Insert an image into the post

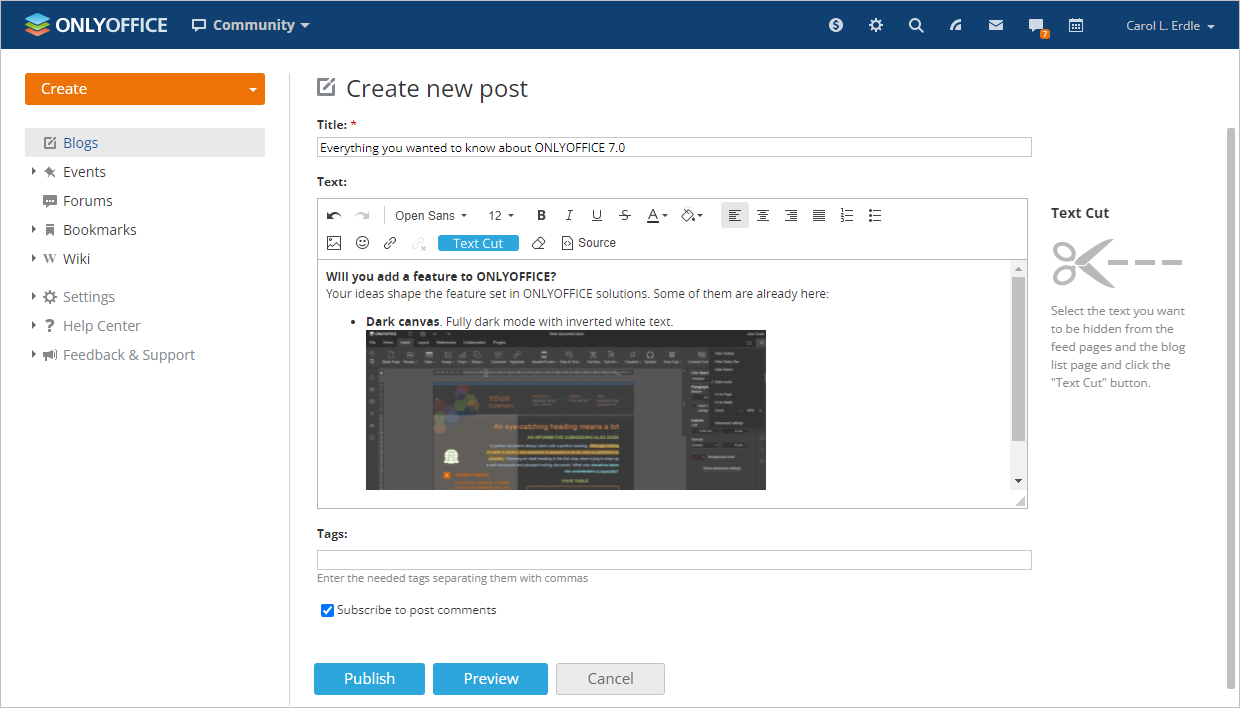point(335,242)
